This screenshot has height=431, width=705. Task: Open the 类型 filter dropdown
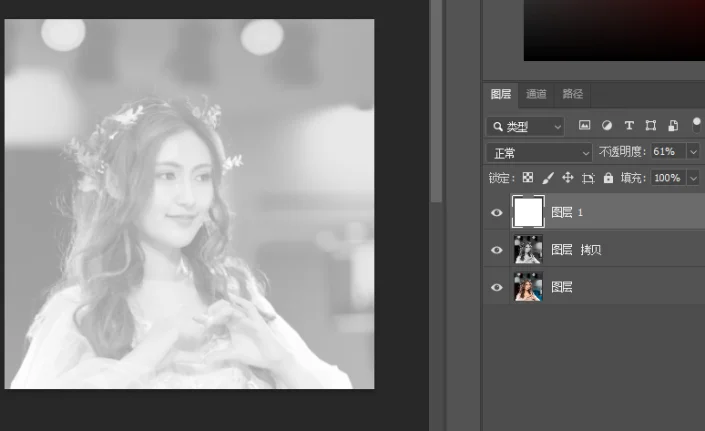(526, 127)
